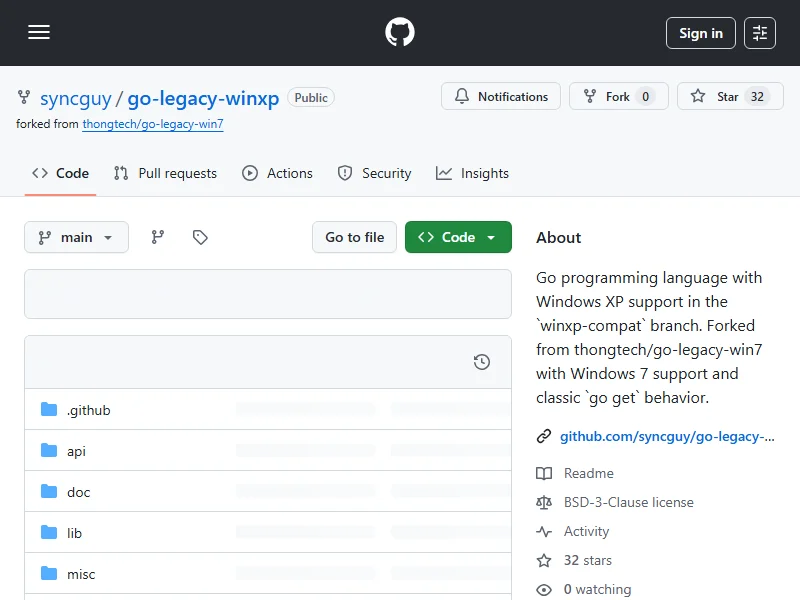Fork this repository
800x600 pixels.
pos(618,97)
